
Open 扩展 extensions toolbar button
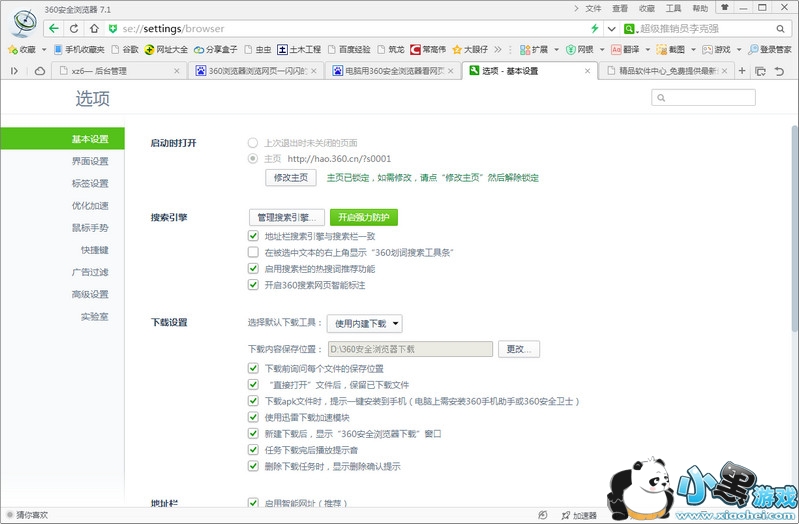point(534,49)
